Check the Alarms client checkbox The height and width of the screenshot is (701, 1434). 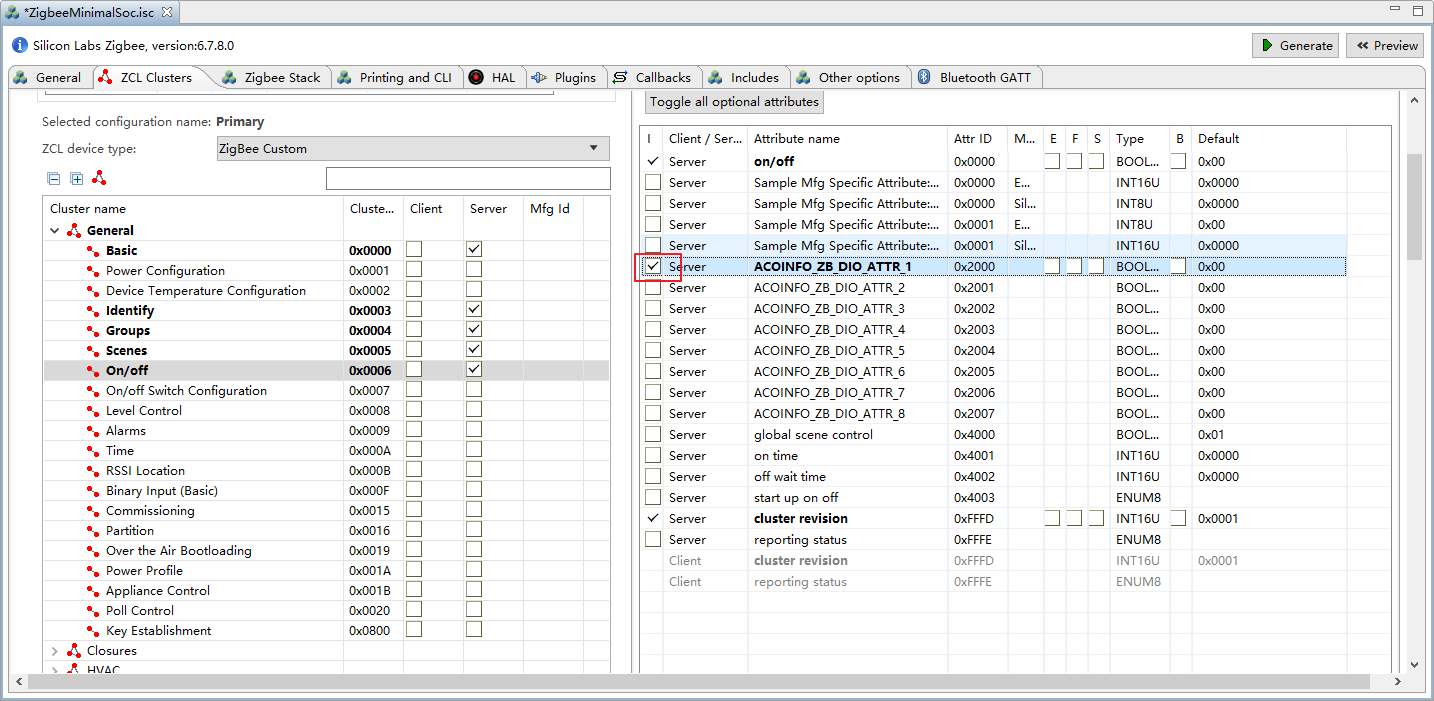point(414,430)
